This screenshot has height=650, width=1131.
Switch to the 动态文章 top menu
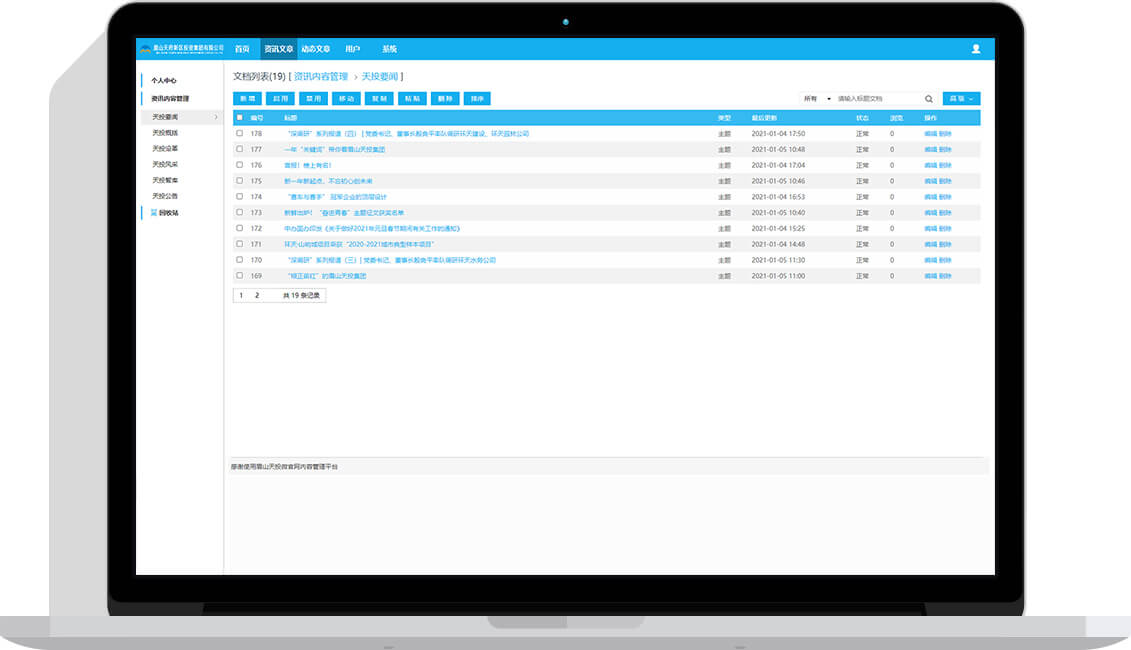coord(315,49)
